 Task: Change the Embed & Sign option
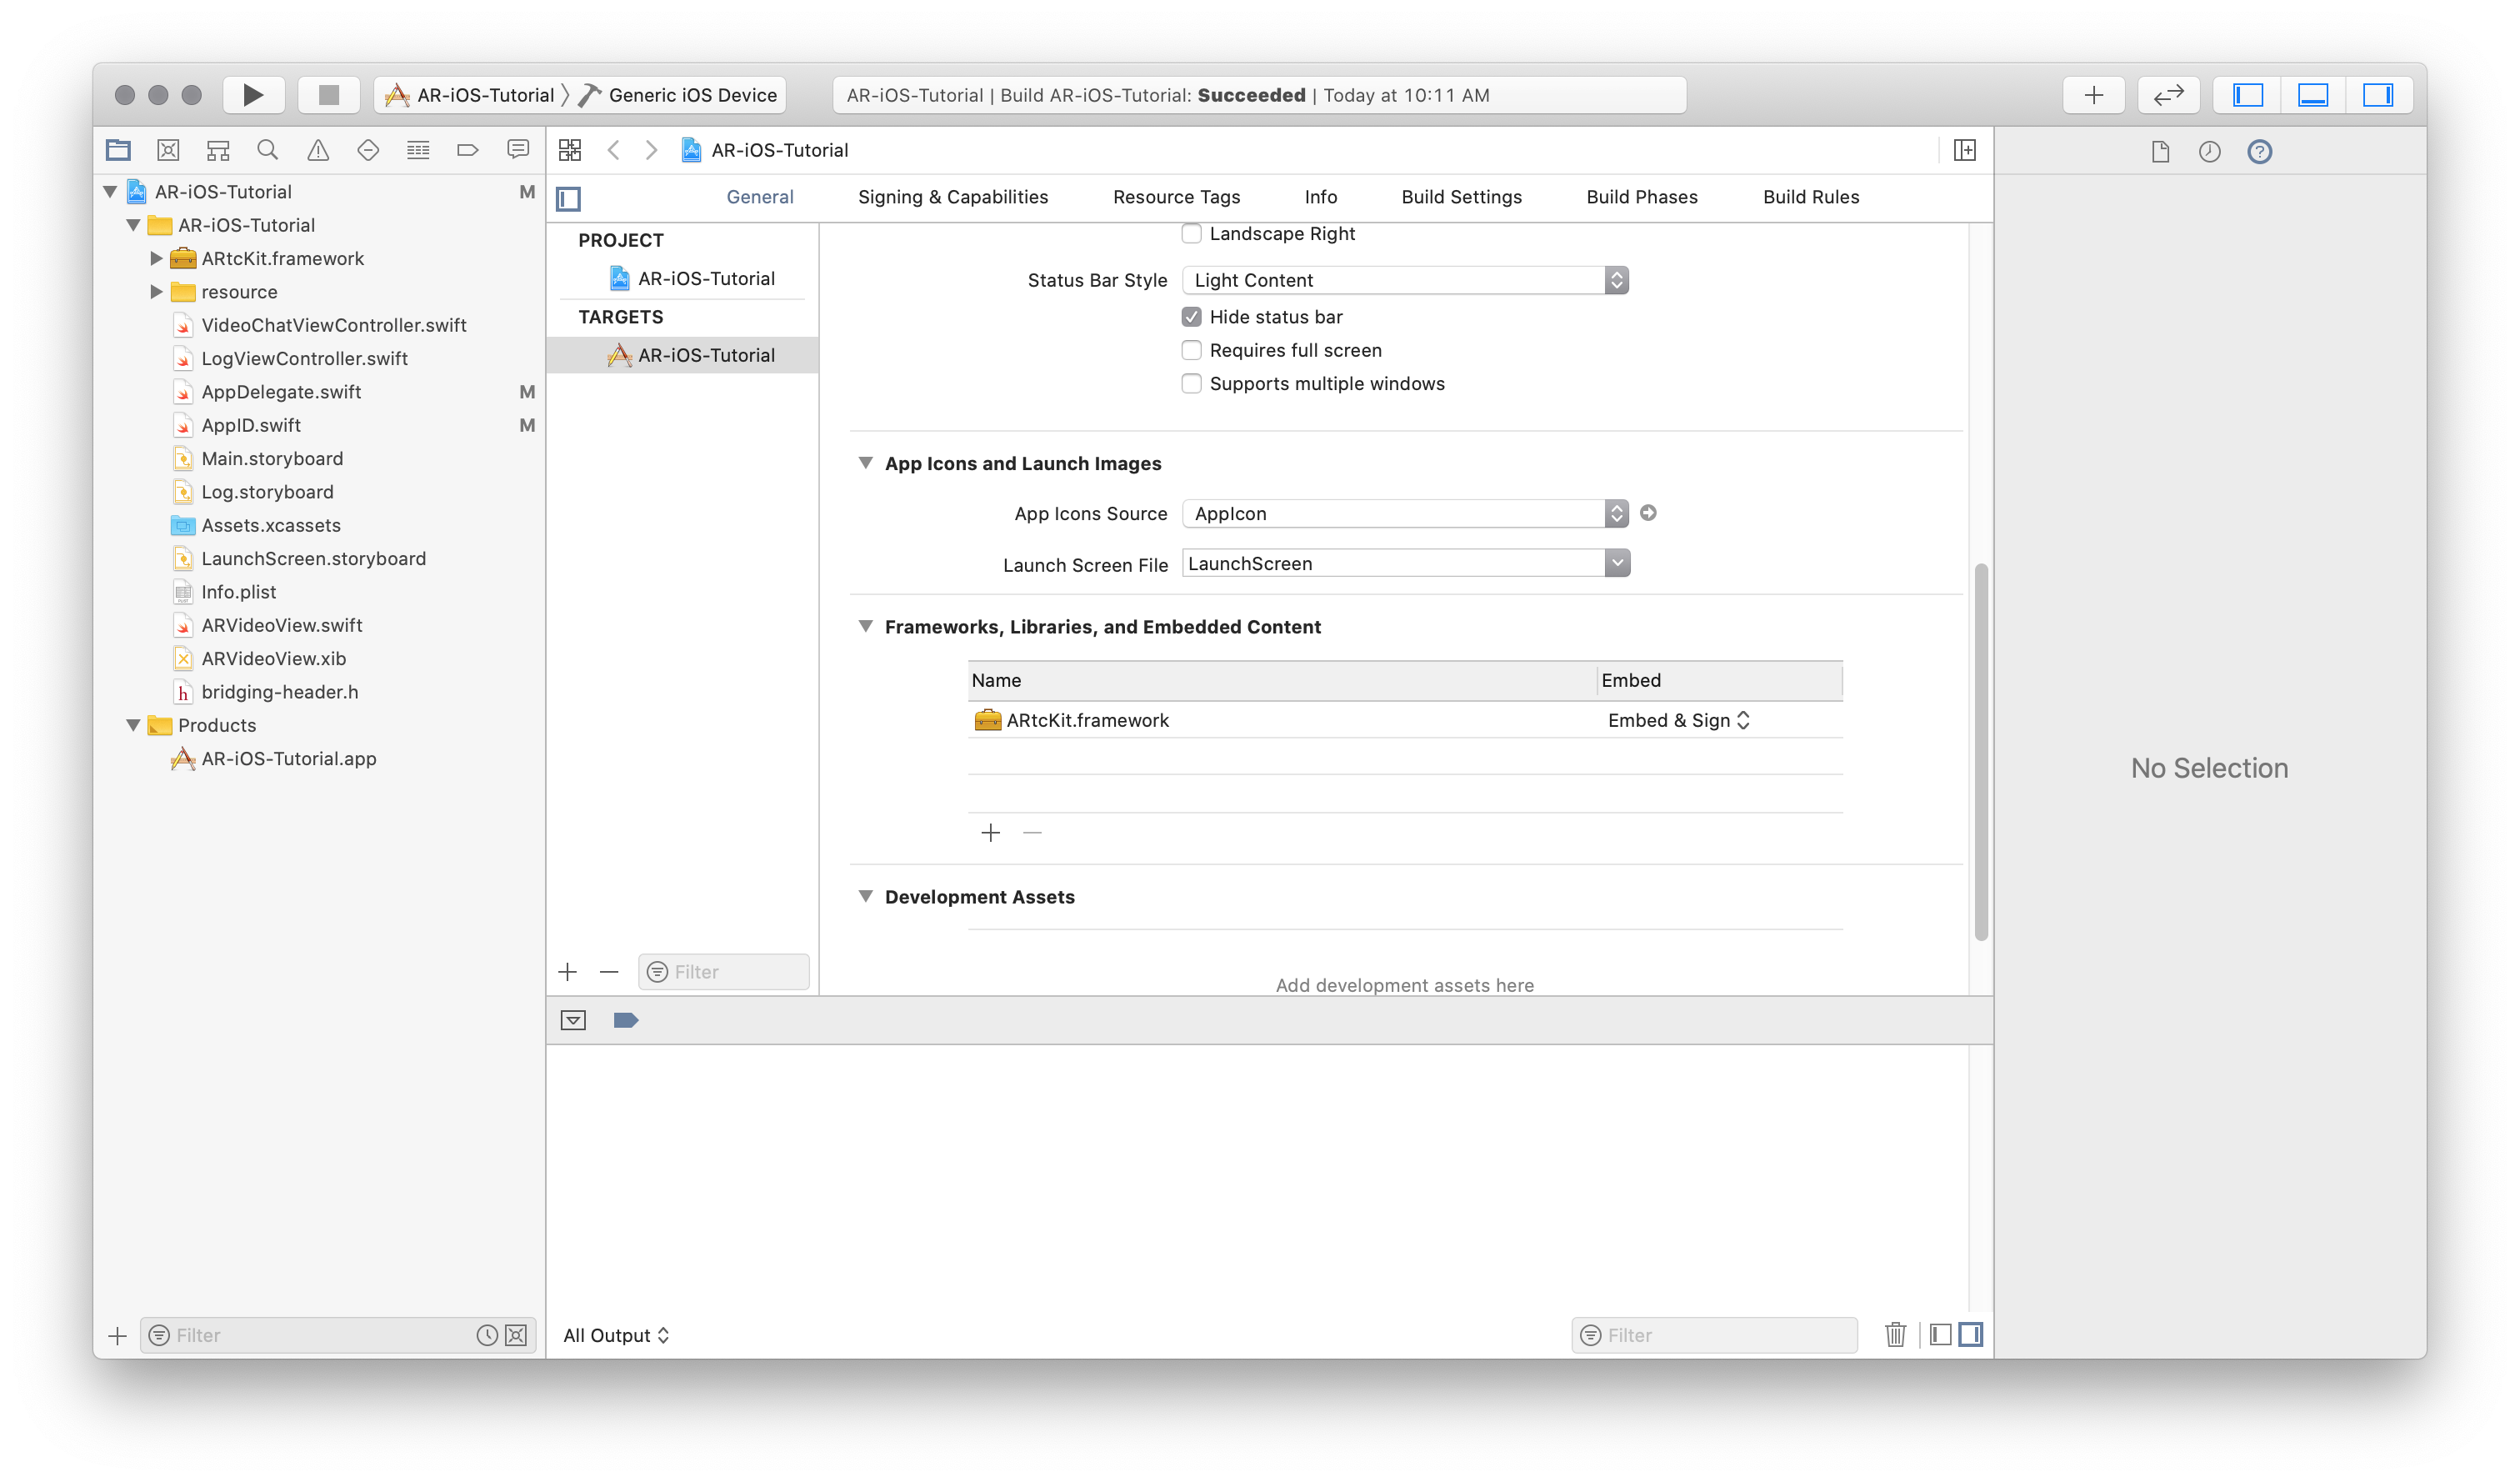click(x=1679, y=720)
